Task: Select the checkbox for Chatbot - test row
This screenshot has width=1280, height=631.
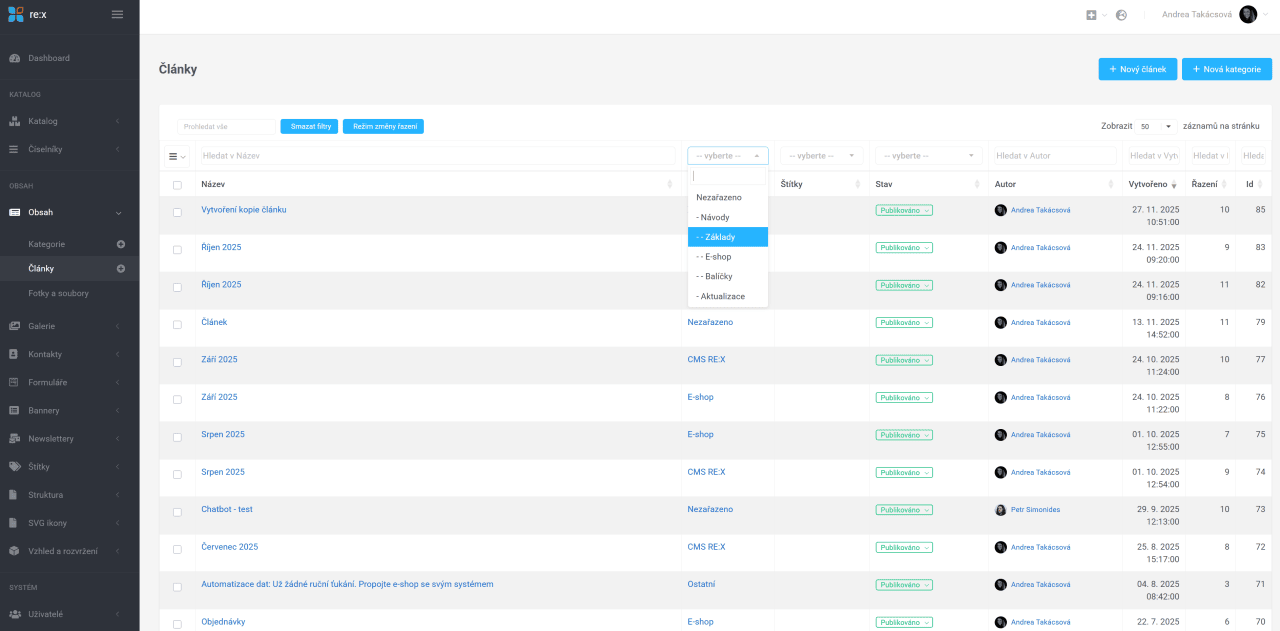Action: pos(177,512)
